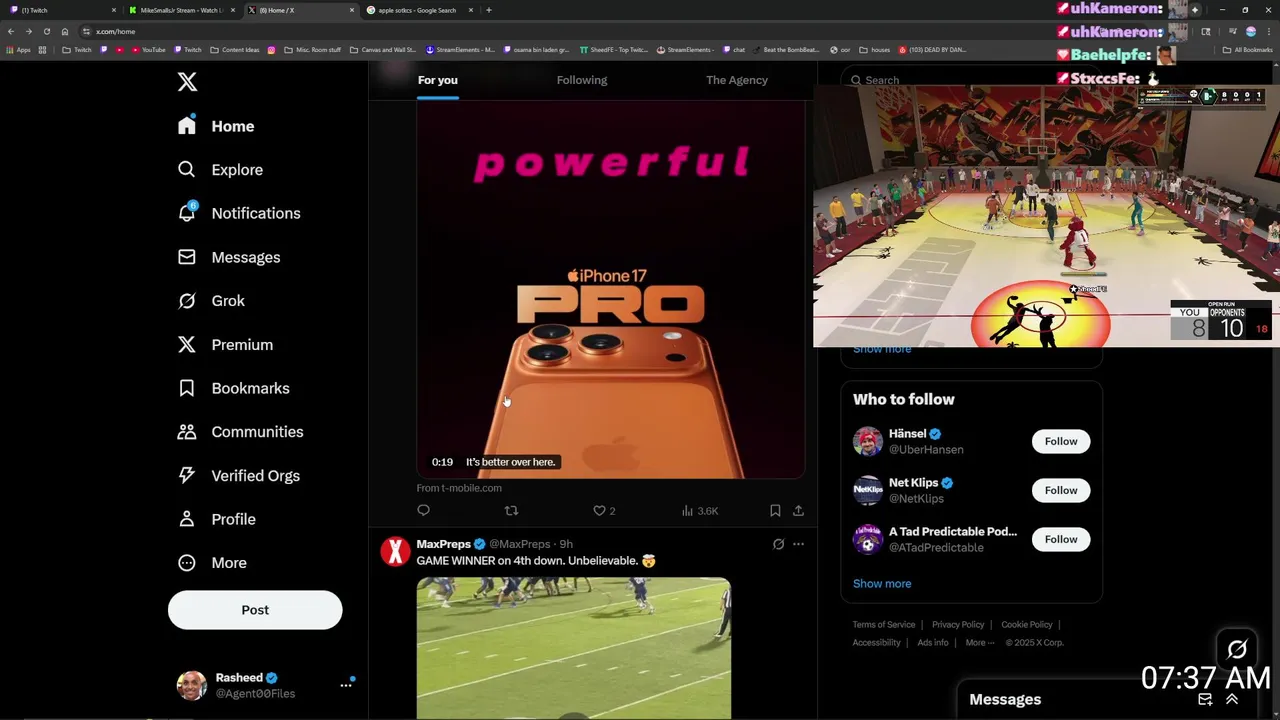Open Content Ideas bookmark folder
The width and height of the screenshot is (1280, 720).
(234, 50)
